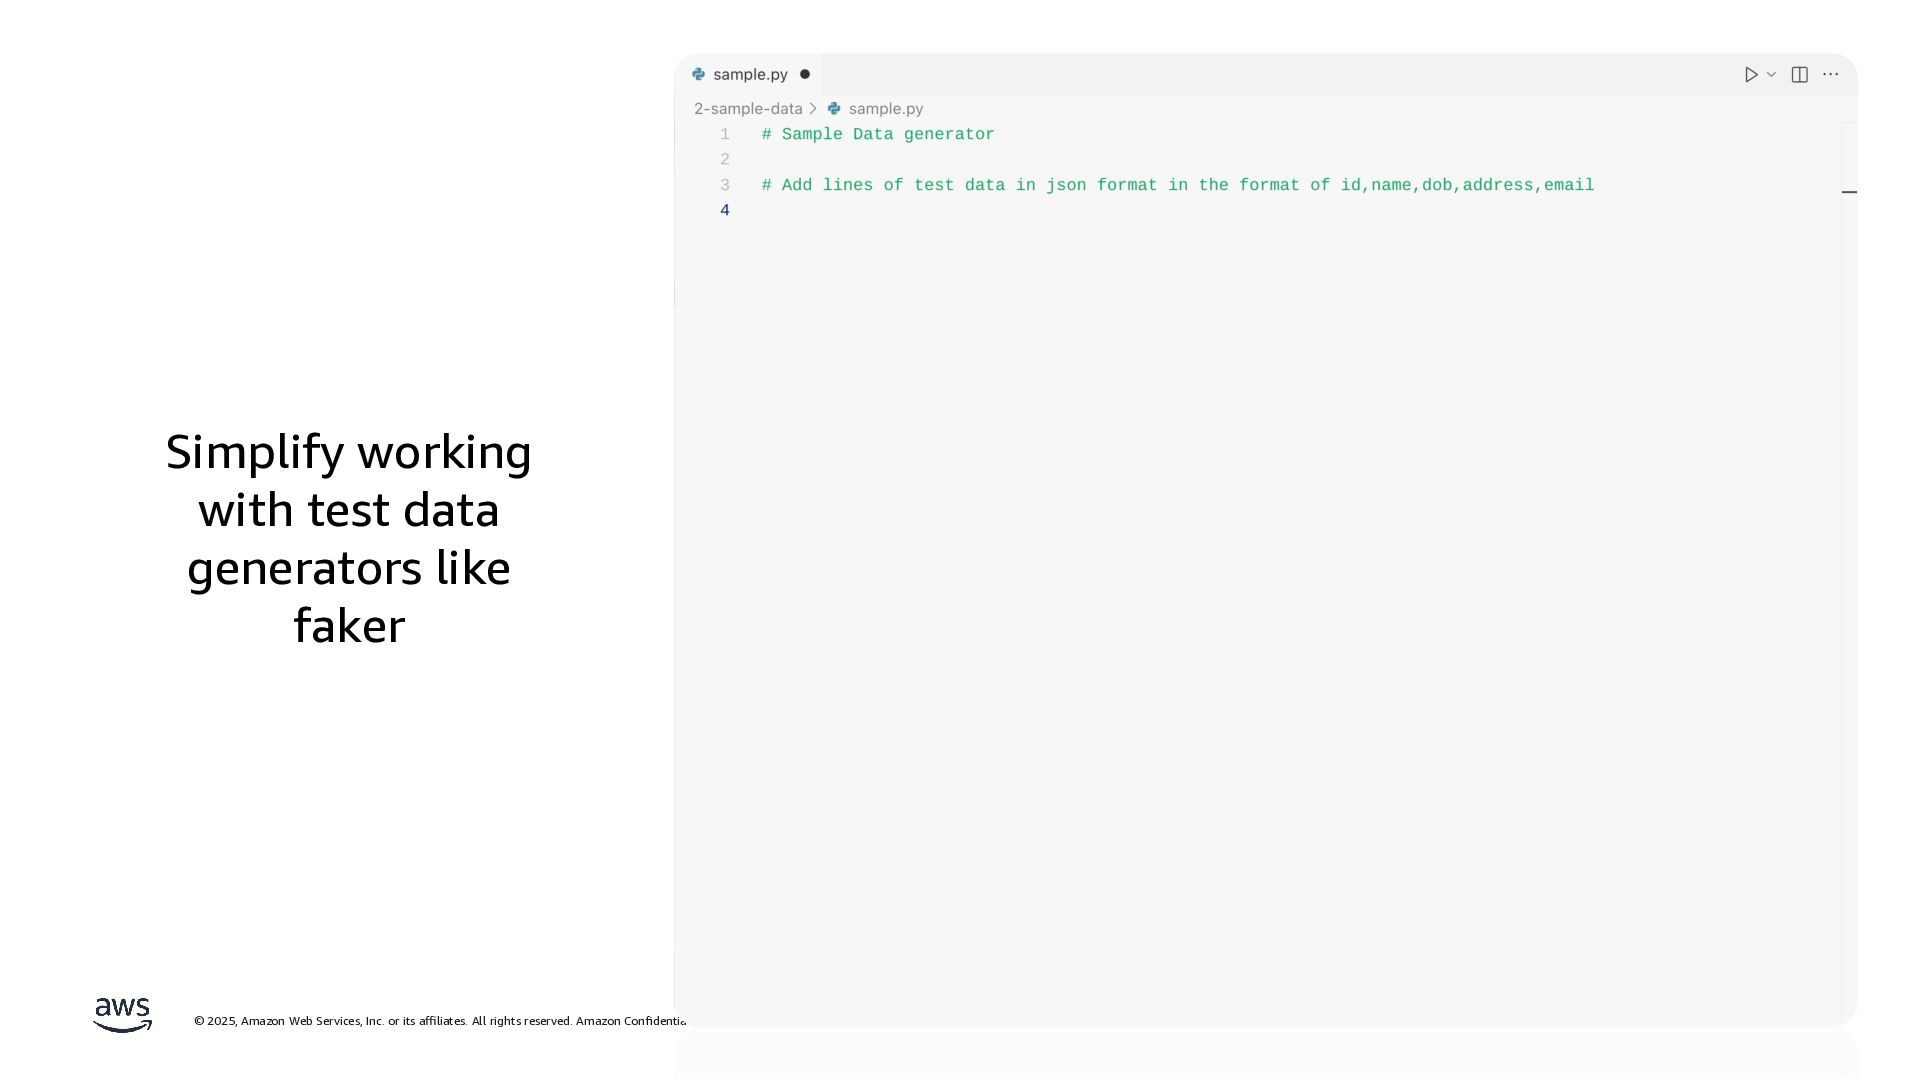Click the 'Add lines of test data' comment
Viewport: 1920px width, 1080px height.
1177,186
